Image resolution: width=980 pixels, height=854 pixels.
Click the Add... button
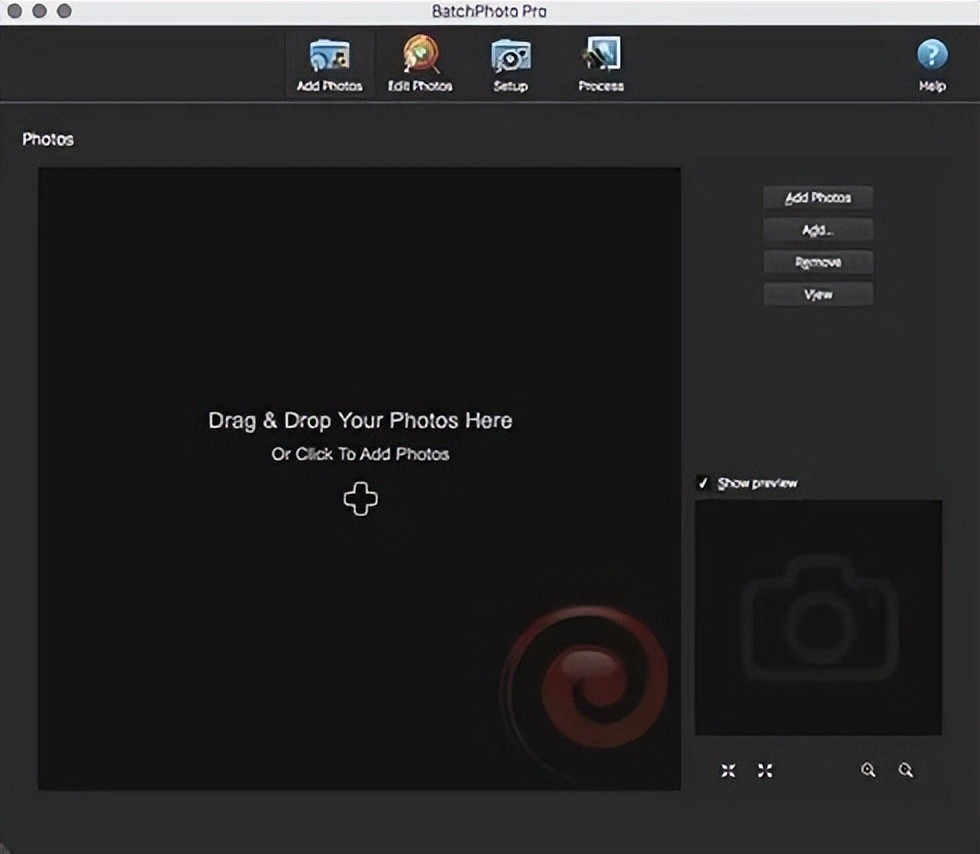coord(817,230)
